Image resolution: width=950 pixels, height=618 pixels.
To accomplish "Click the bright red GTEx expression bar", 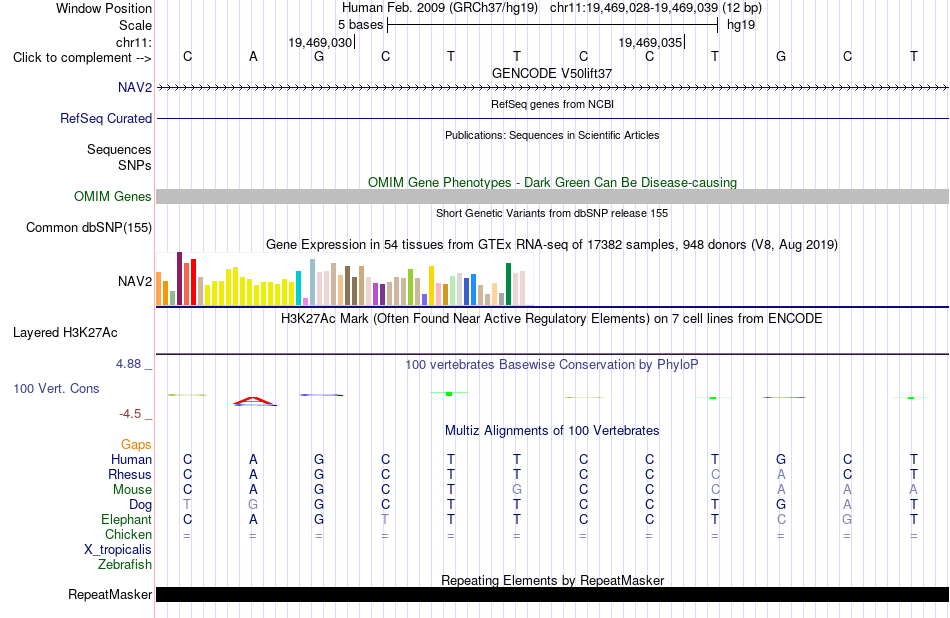I will (193, 282).
